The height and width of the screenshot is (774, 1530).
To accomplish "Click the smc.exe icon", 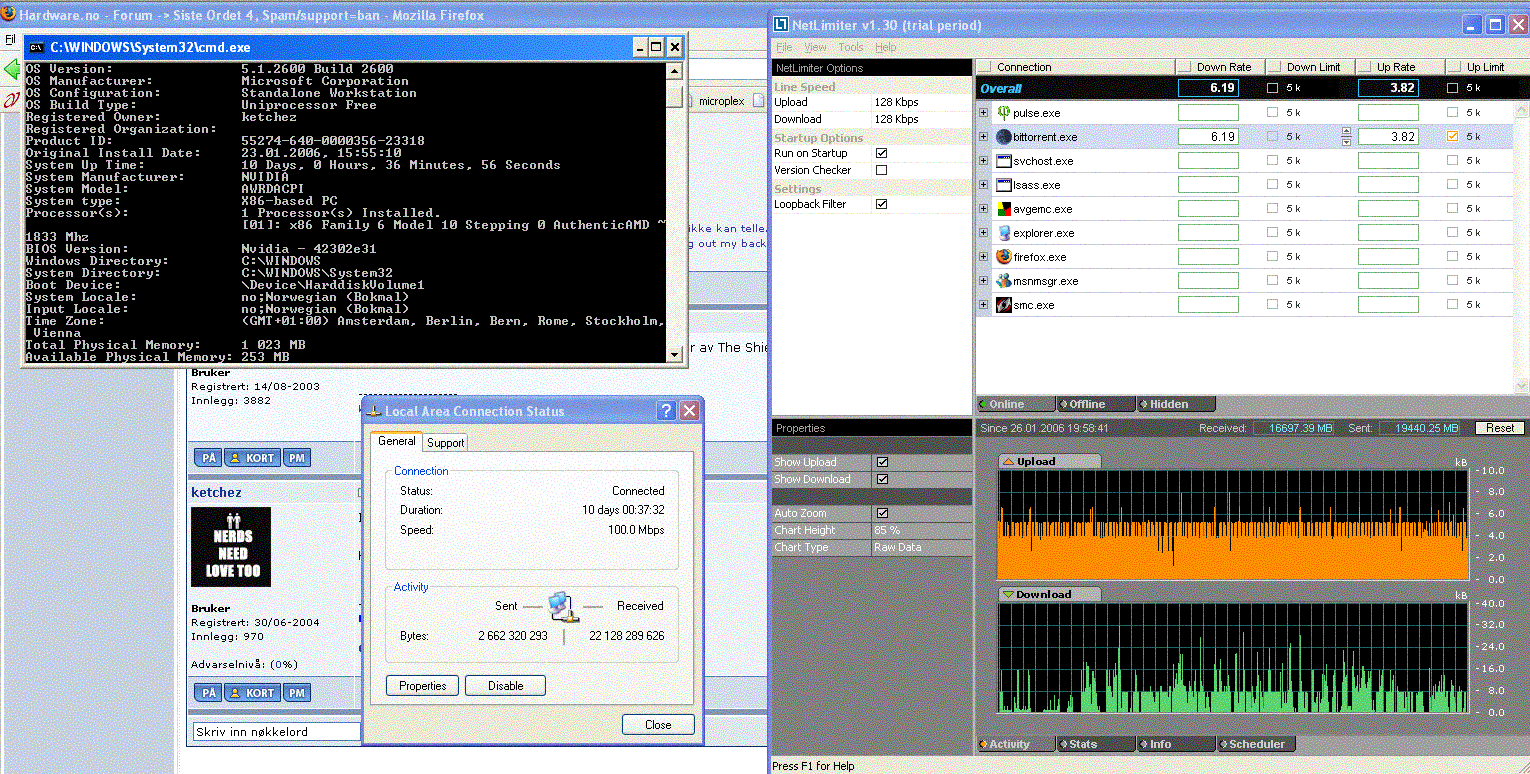I will pyautogui.click(x=1004, y=305).
